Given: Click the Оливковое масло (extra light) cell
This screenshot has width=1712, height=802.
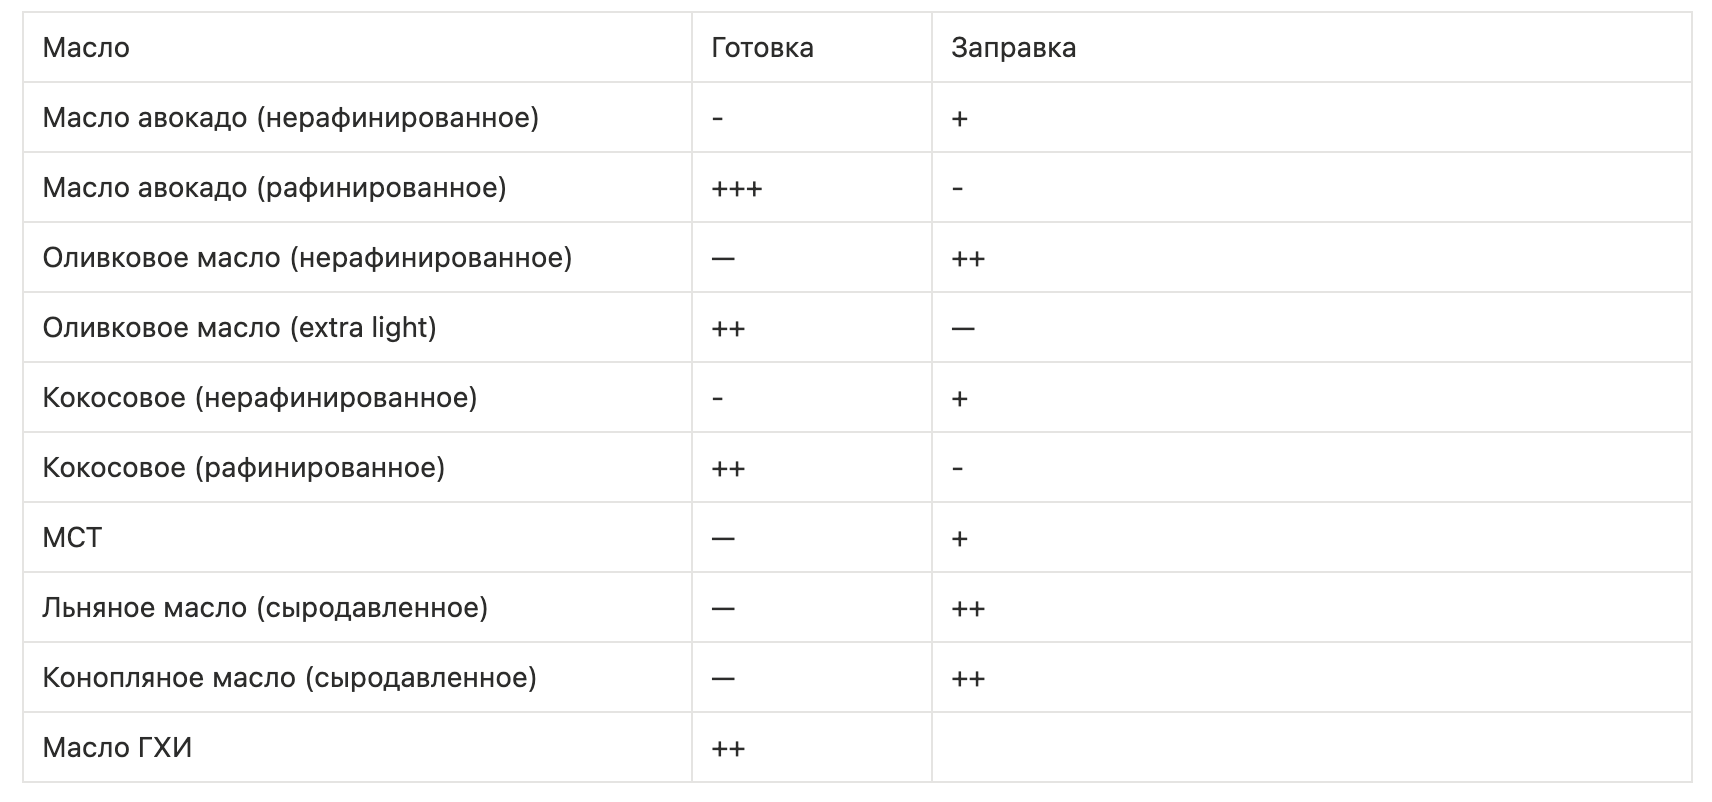Looking at the screenshot, I should click(x=239, y=328).
